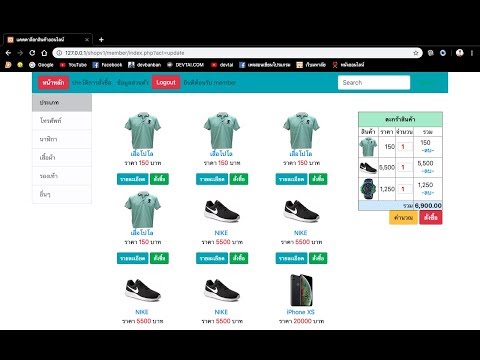Click the ตะกร้าสินค้า cart header

click(x=400, y=119)
